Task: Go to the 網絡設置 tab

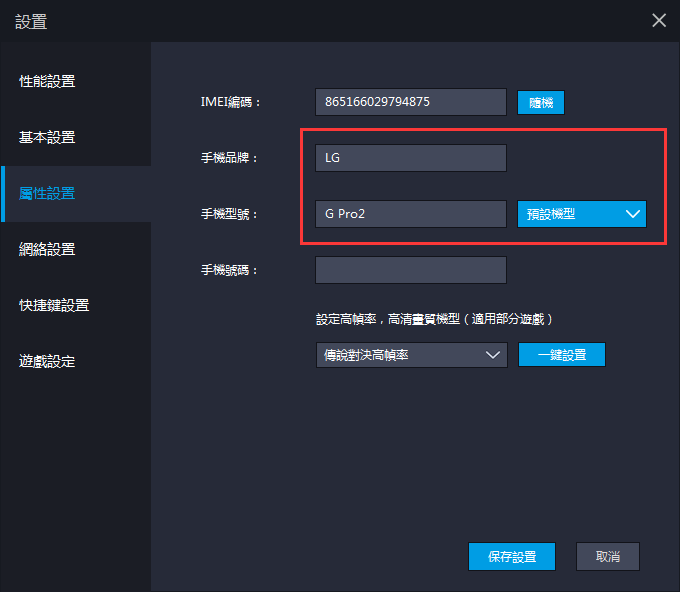Action: [x=48, y=249]
